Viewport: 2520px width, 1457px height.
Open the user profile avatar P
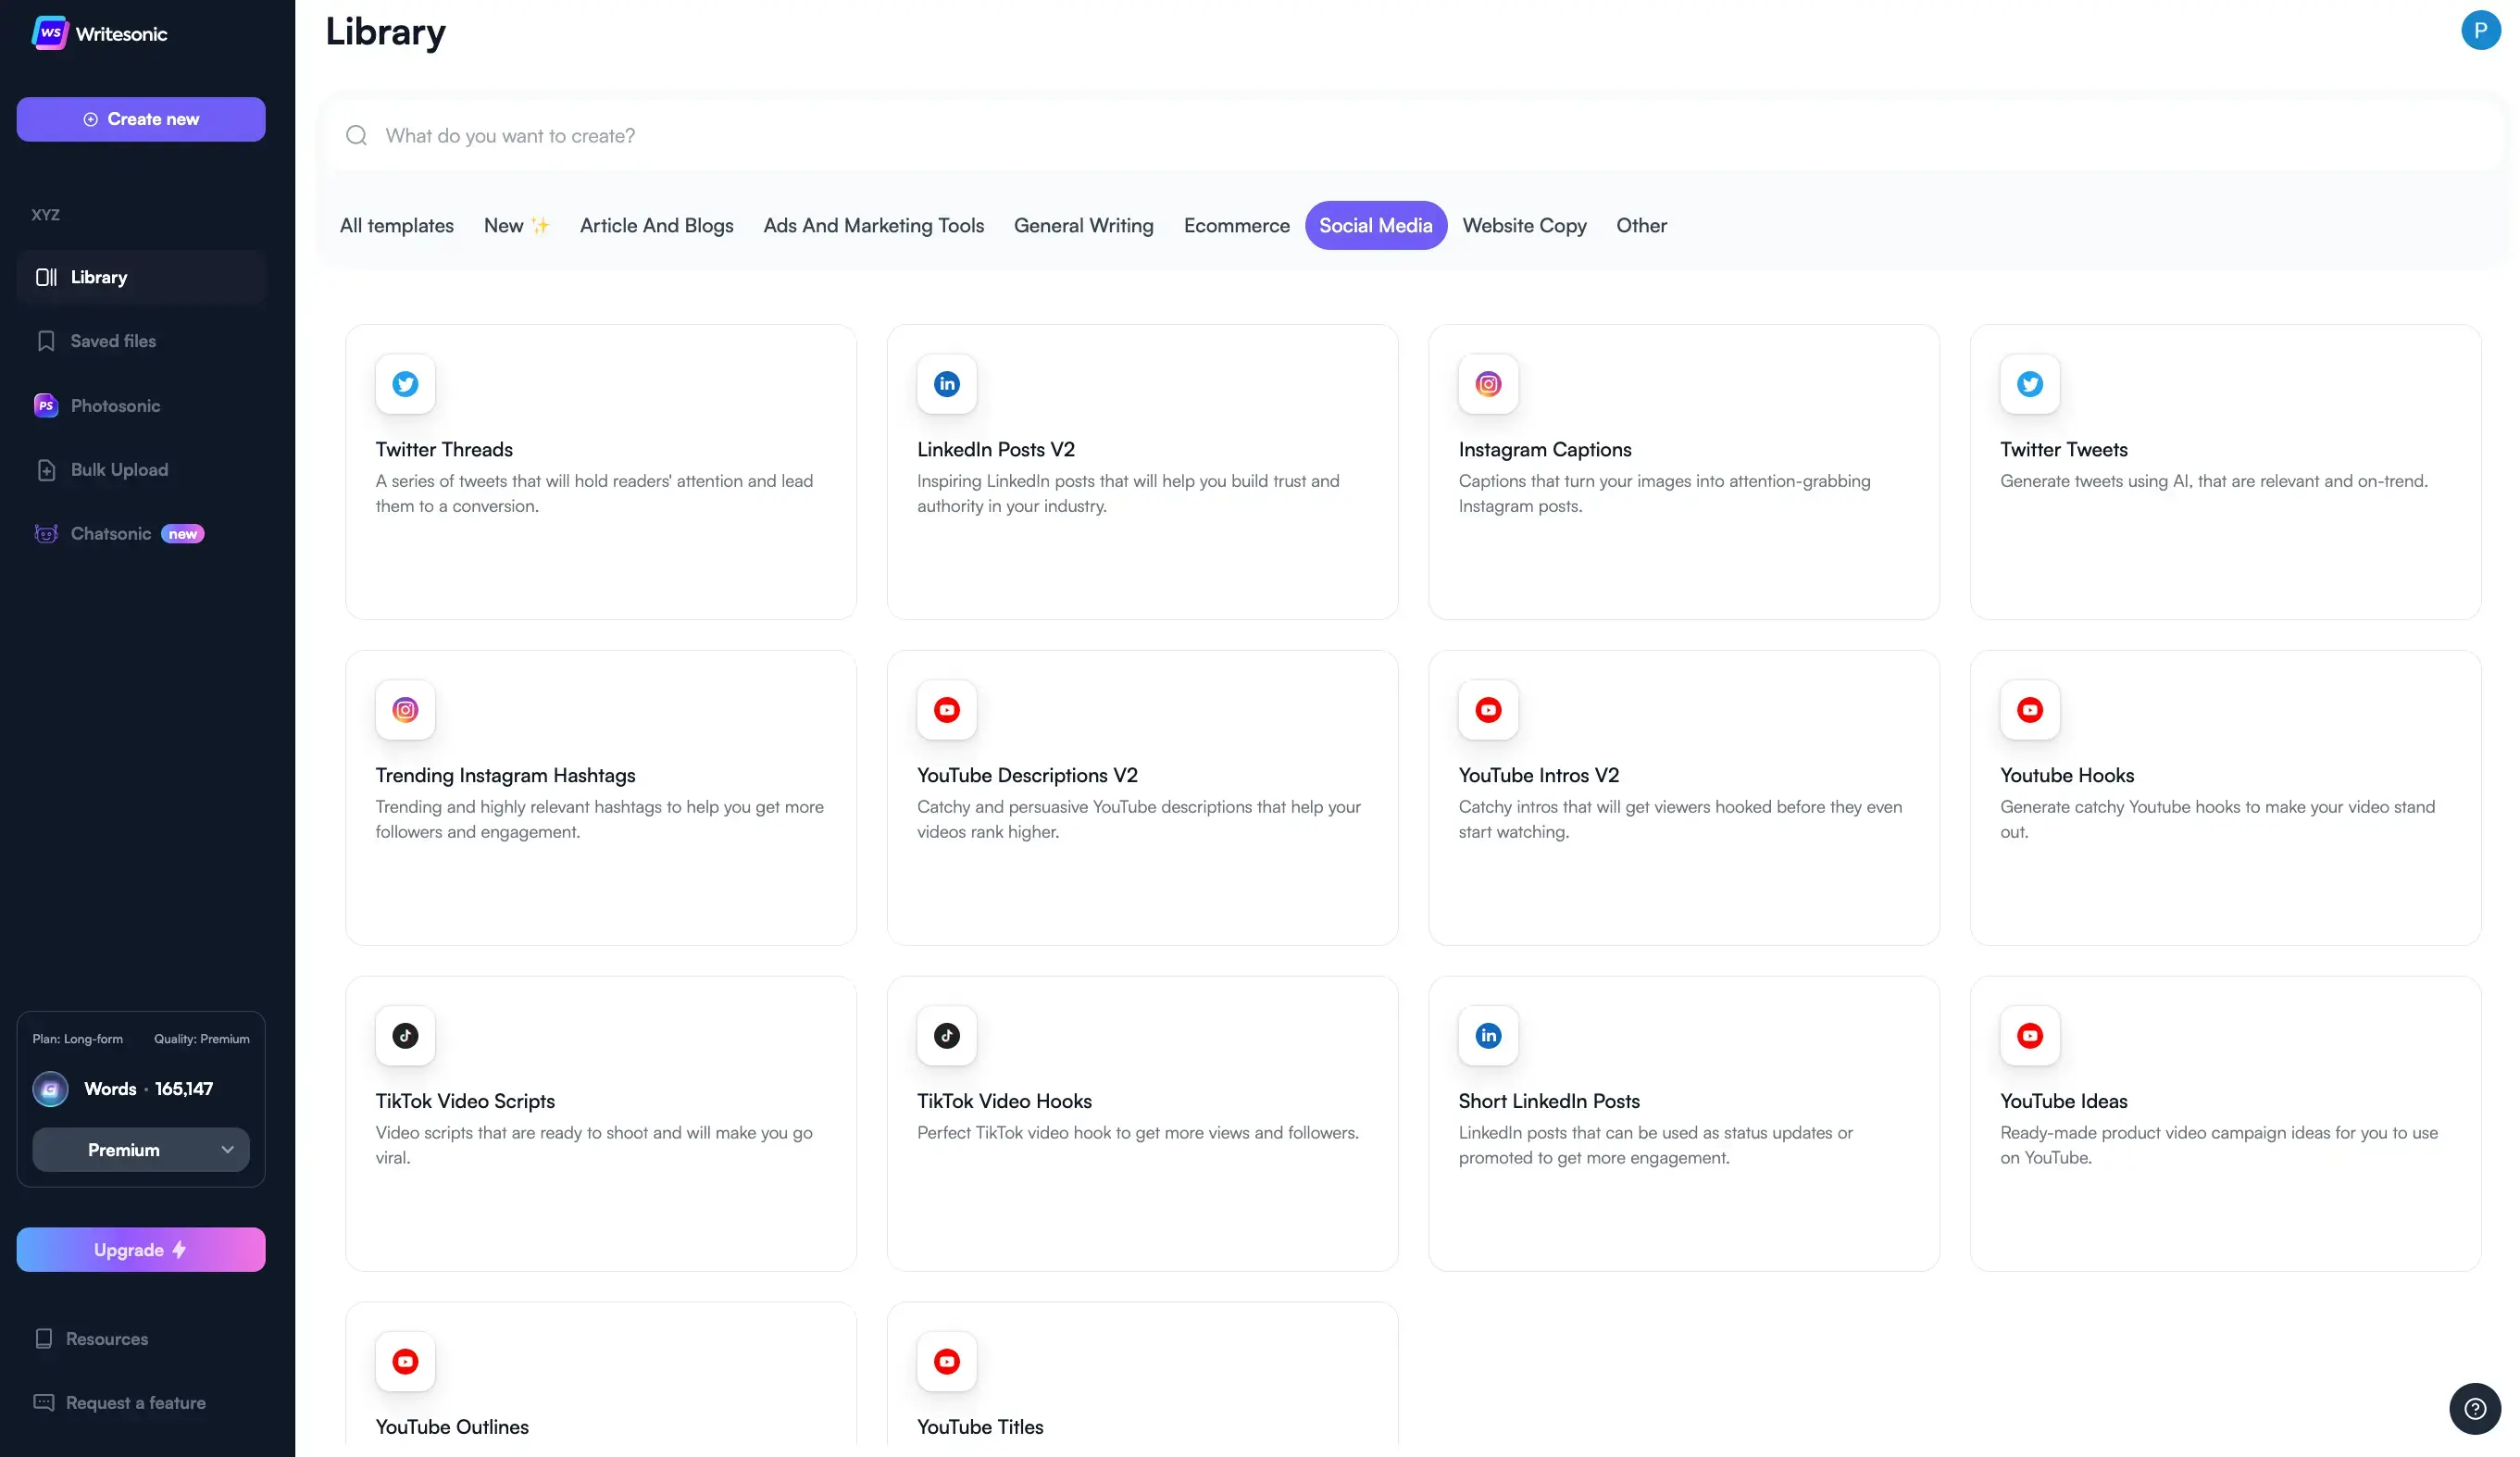[x=2480, y=30]
